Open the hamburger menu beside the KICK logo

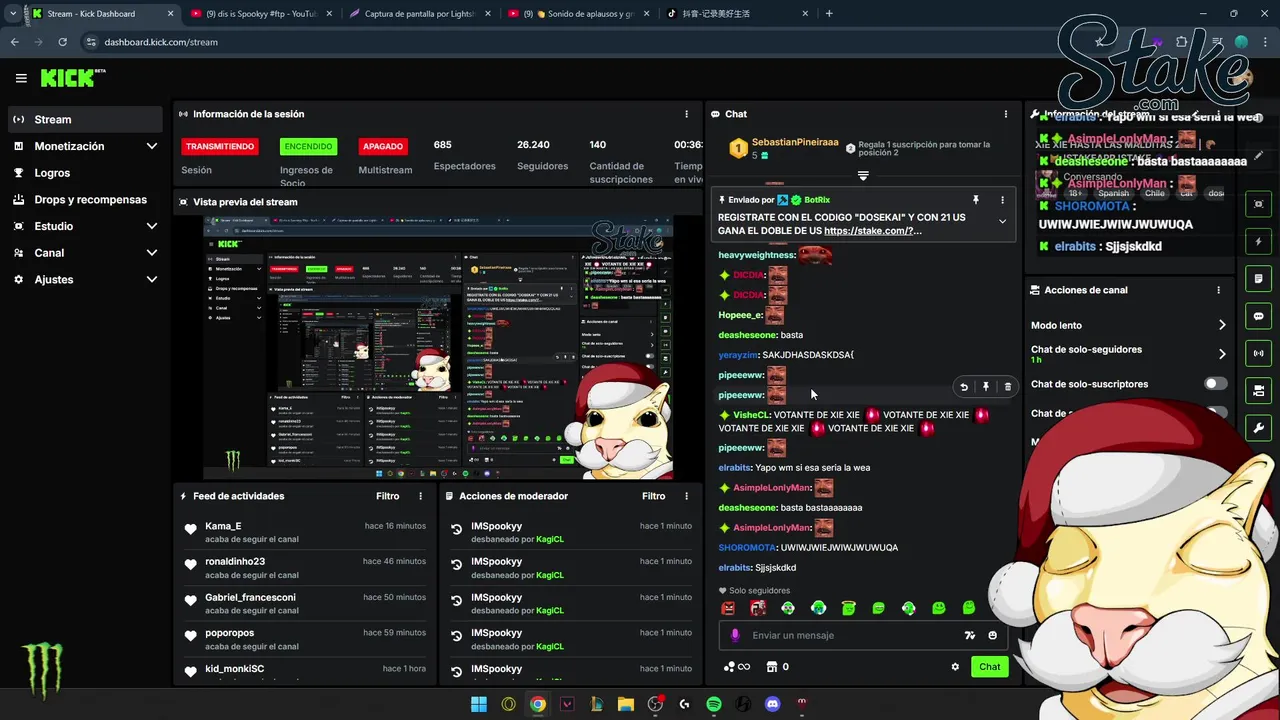tap(21, 78)
